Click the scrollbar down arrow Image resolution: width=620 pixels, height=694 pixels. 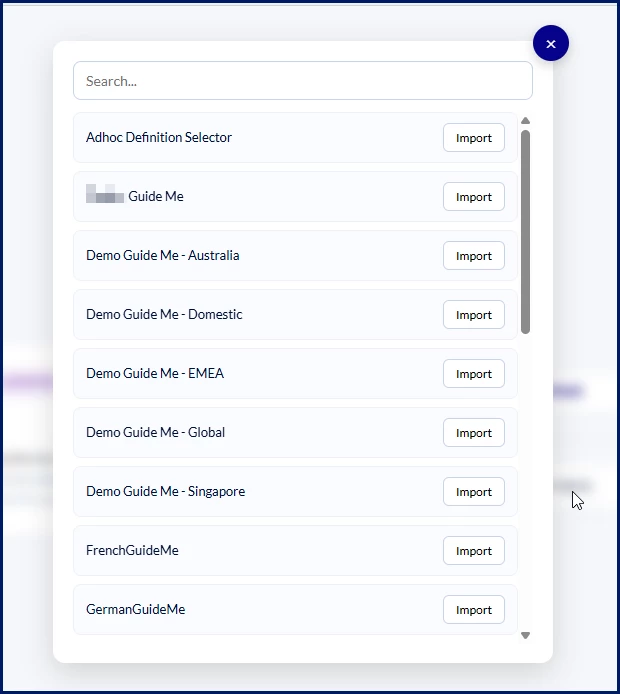coord(525,636)
